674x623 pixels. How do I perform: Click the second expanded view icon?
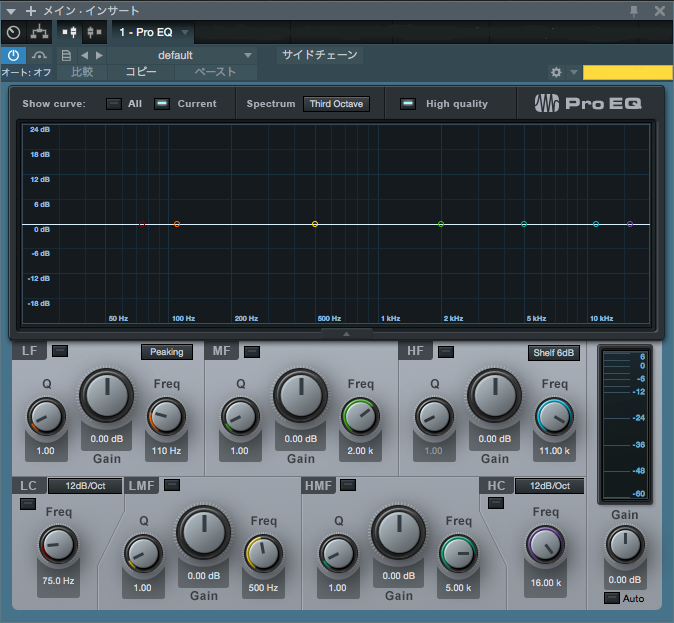[94, 32]
